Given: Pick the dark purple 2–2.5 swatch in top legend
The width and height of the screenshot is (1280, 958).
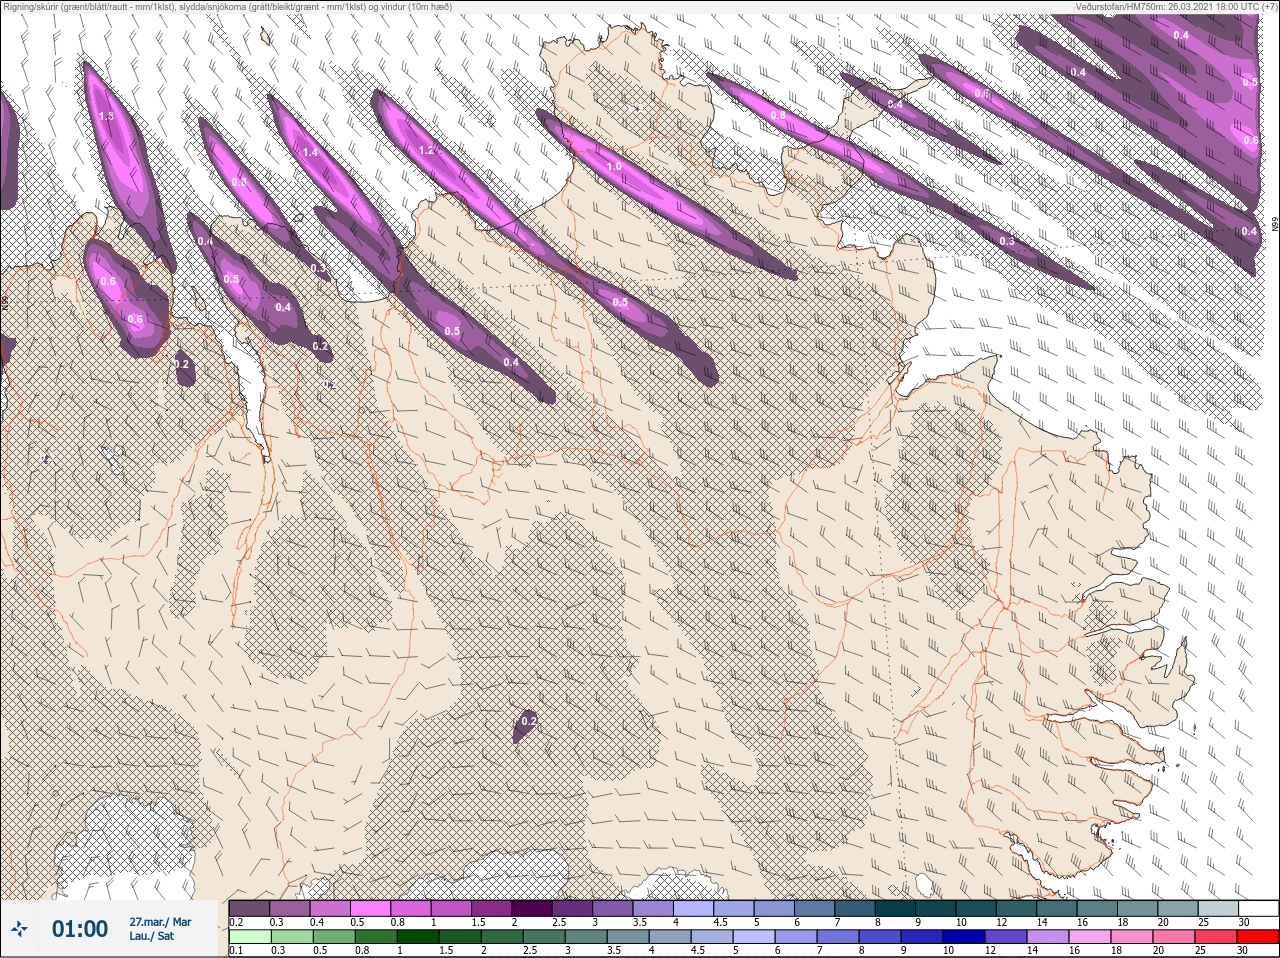Looking at the screenshot, I should point(533,908).
